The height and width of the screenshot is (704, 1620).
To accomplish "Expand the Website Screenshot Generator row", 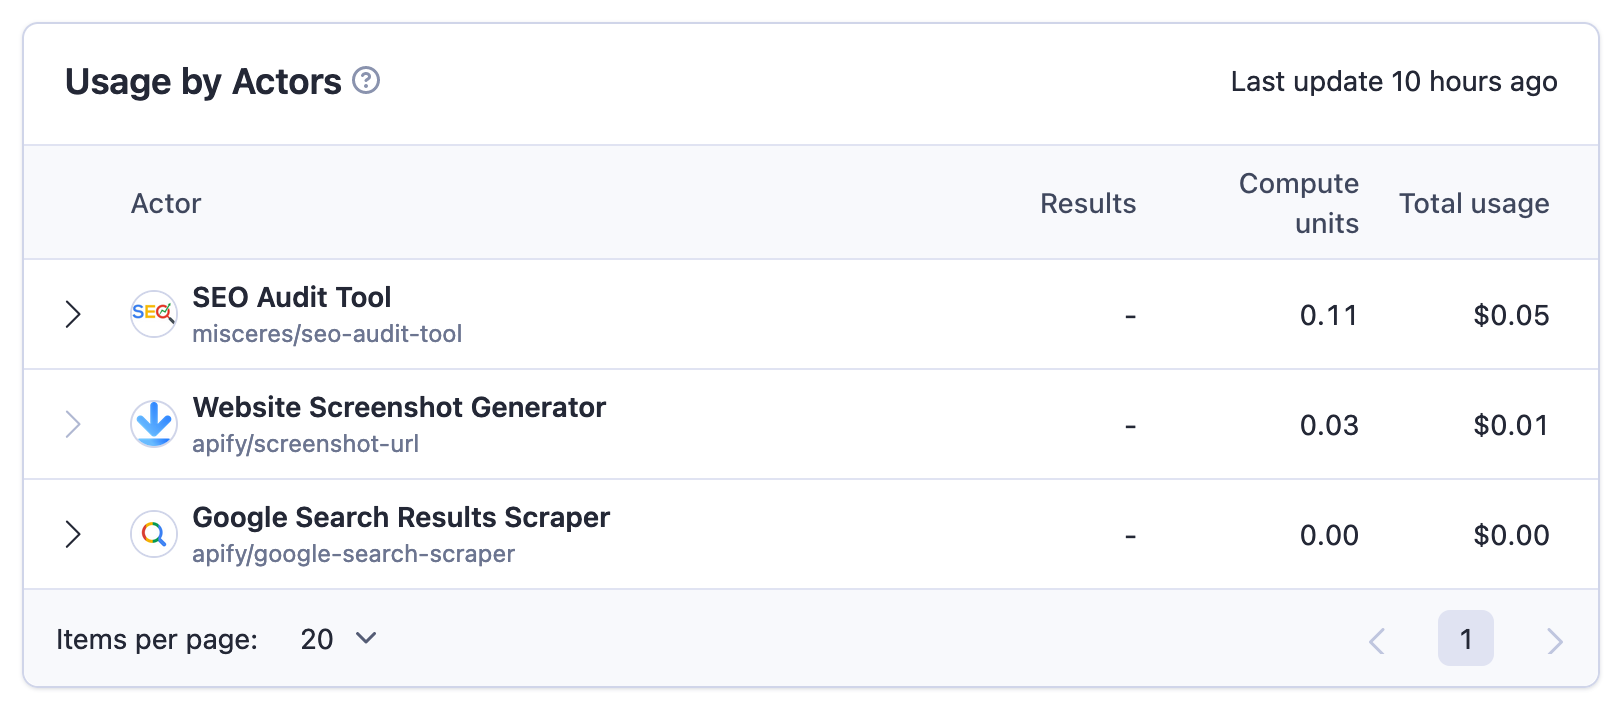I will click(73, 424).
